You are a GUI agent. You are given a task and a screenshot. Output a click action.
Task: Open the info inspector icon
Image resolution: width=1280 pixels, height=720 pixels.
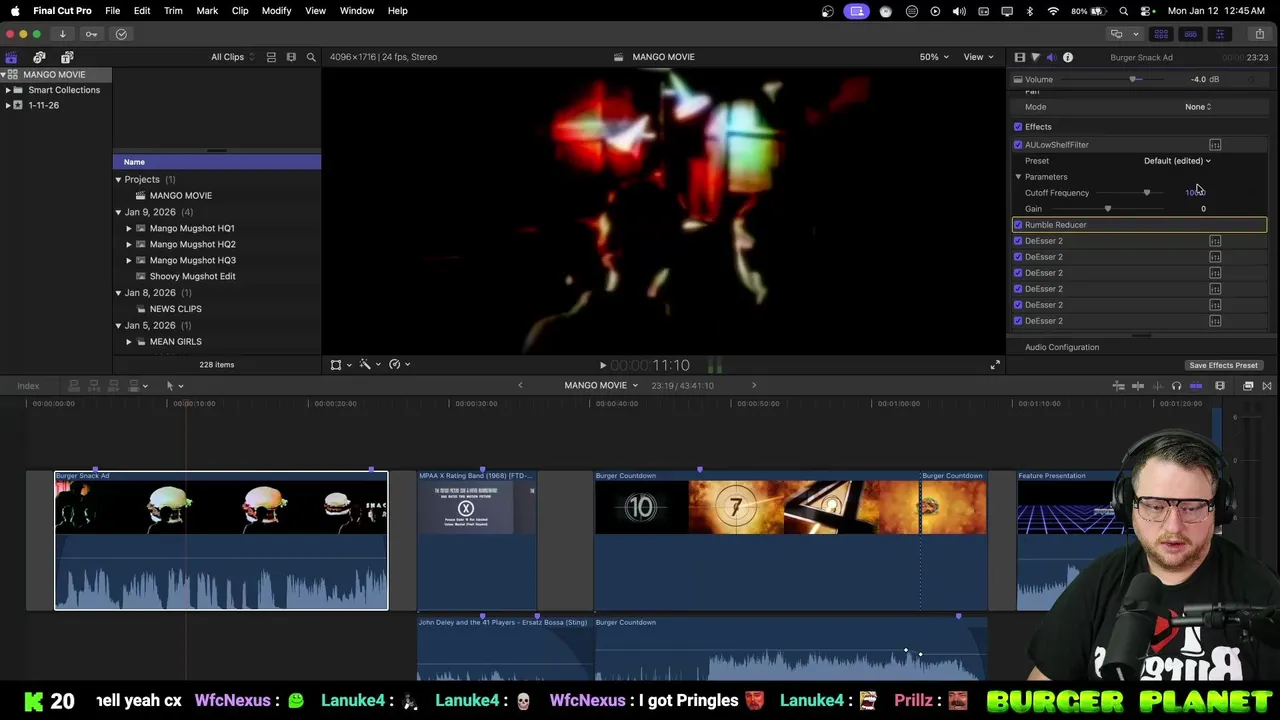1067,57
